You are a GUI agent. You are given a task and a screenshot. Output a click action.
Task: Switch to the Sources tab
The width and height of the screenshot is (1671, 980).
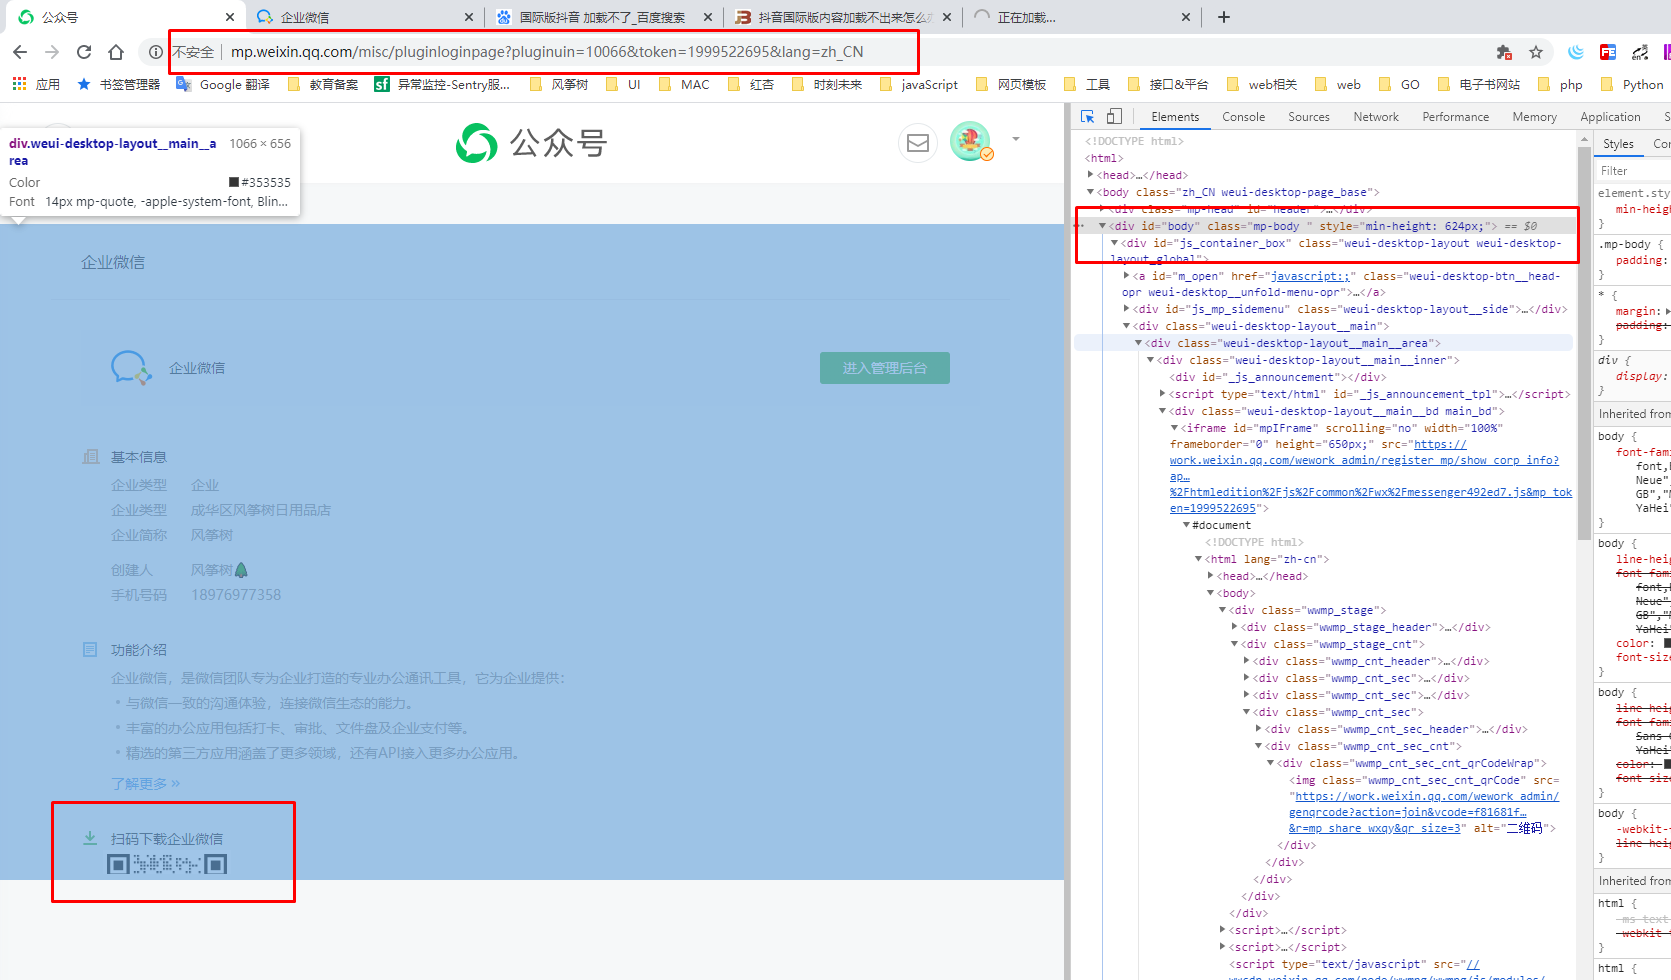pyautogui.click(x=1309, y=117)
